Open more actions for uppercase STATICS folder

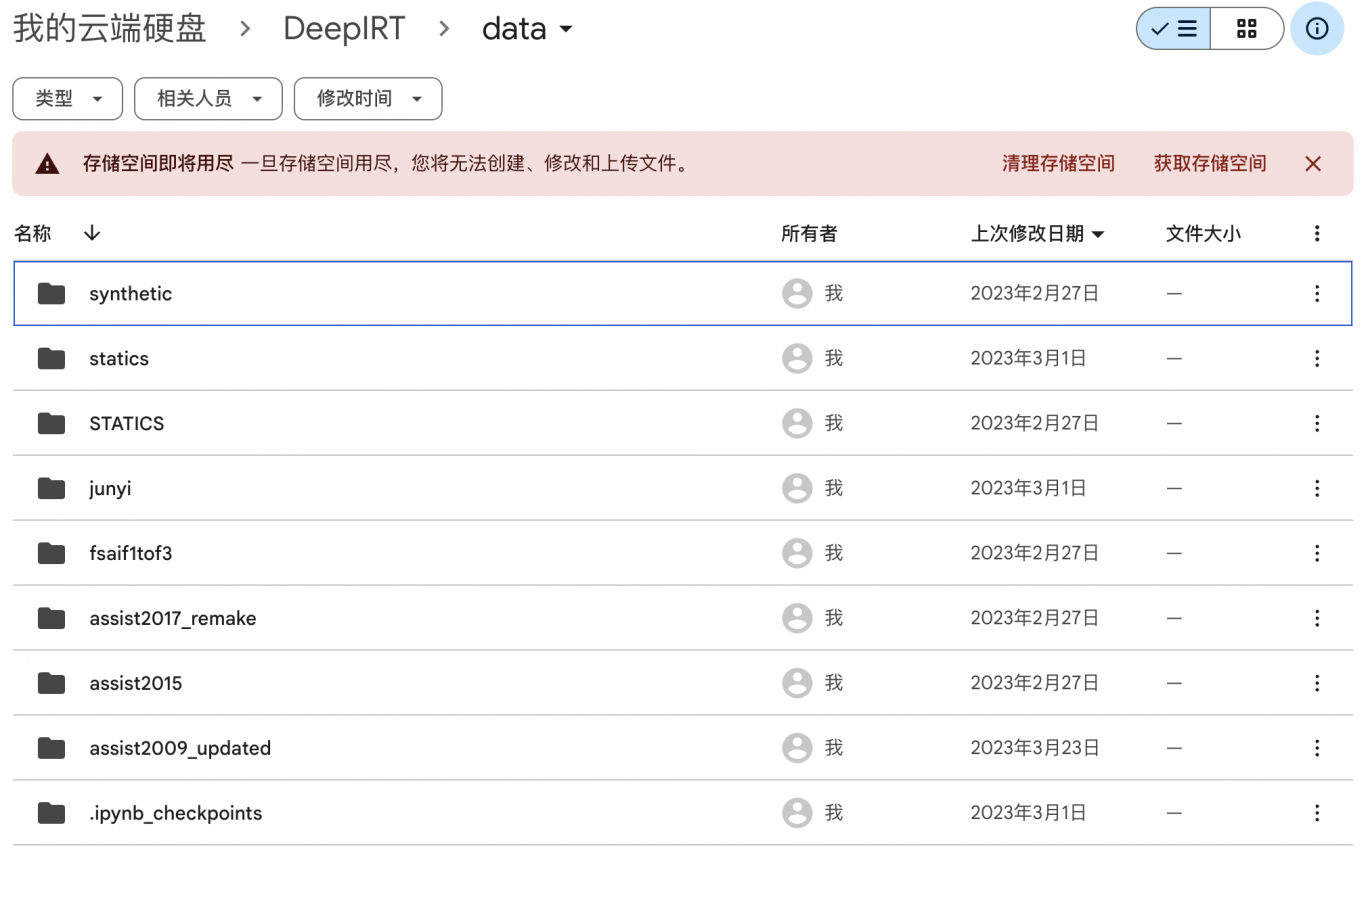click(1317, 423)
